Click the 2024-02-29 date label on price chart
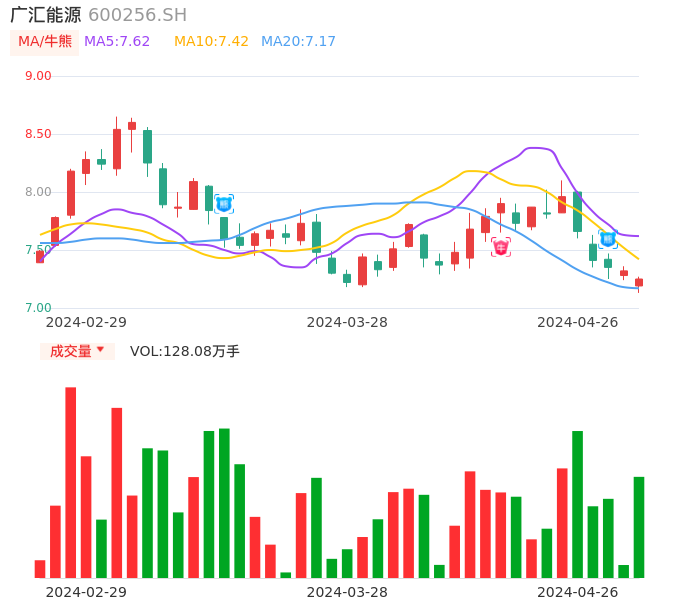The width and height of the screenshot is (686, 606). (x=86, y=322)
